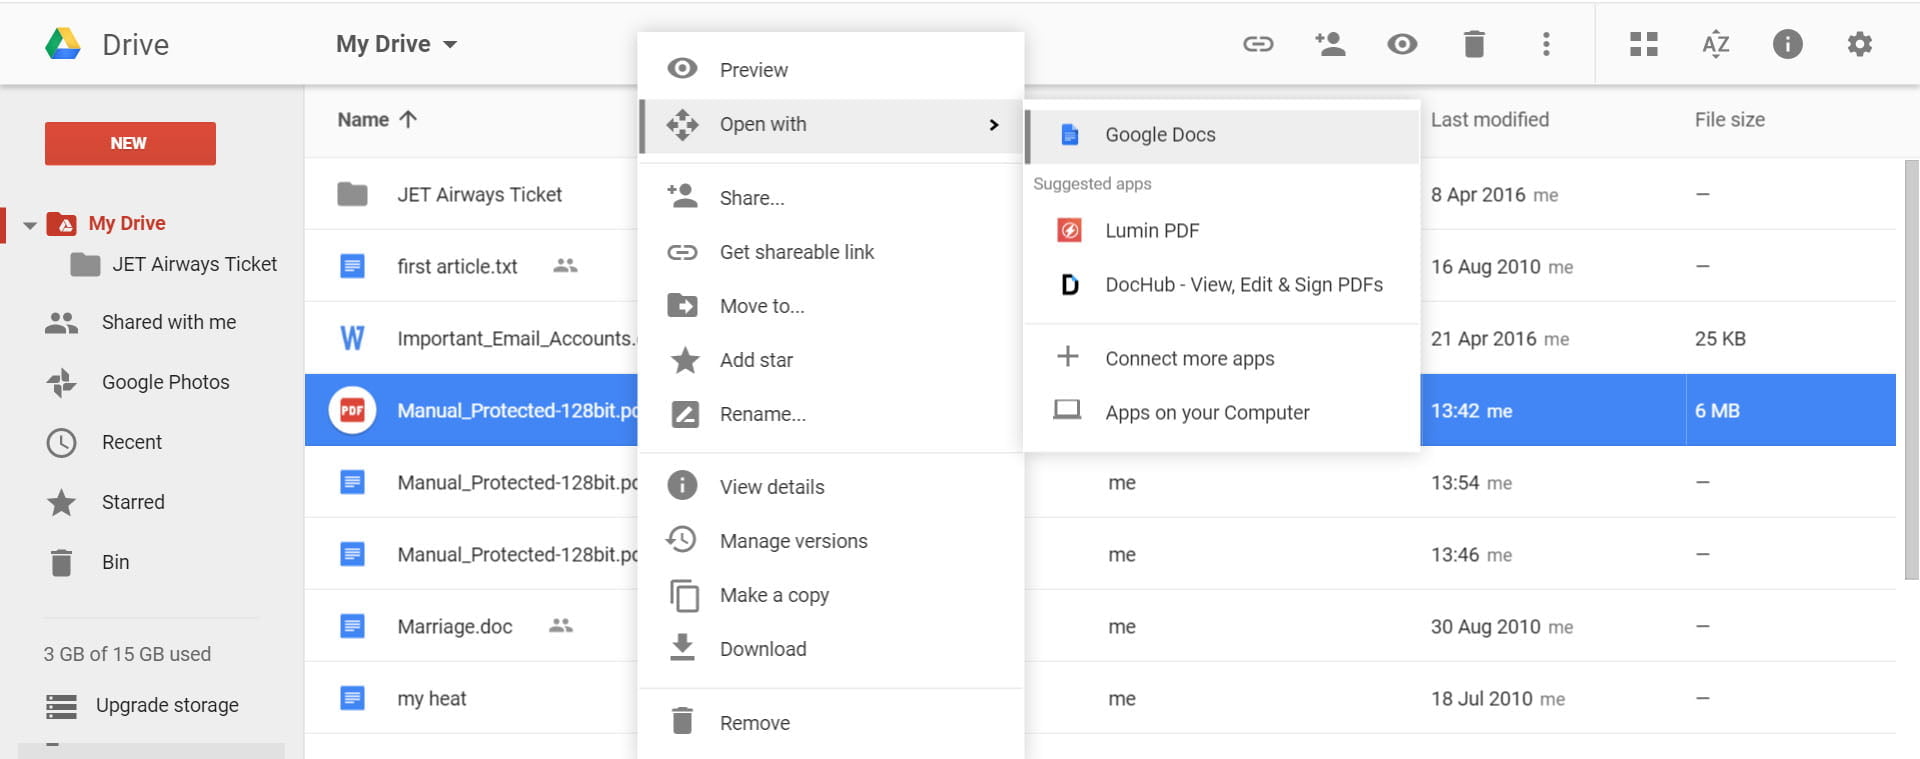Click the preview eye toolbar icon
This screenshot has height=759, width=1920.
(1402, 44)
